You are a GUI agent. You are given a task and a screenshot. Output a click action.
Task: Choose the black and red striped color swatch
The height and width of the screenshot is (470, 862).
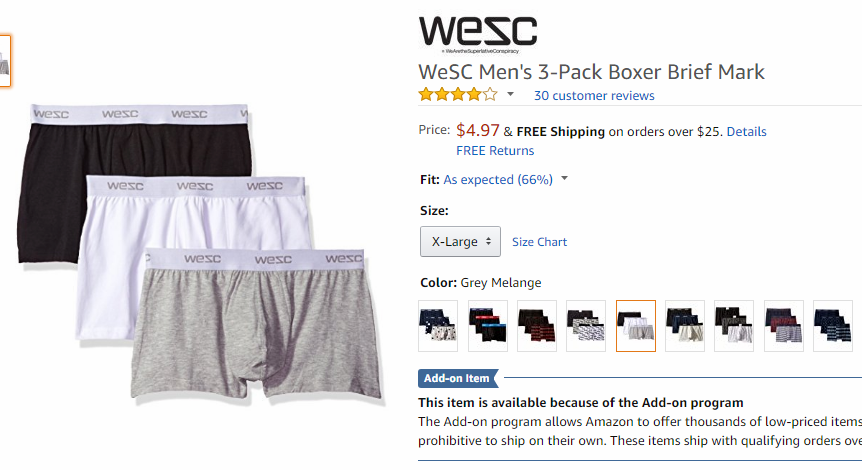[x=537, y=326]
